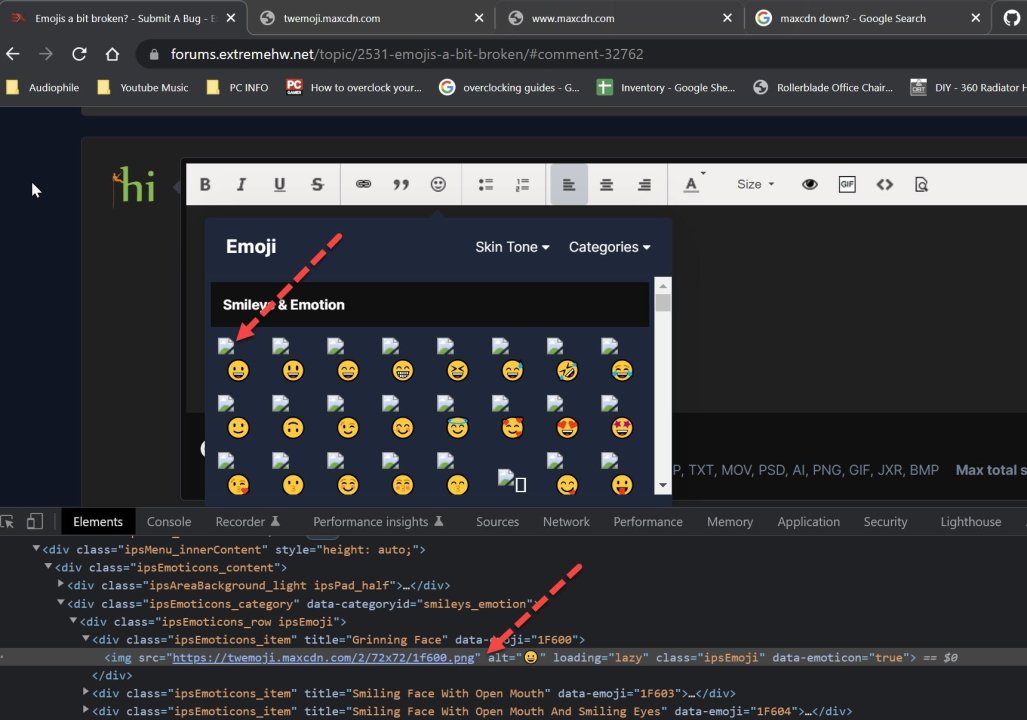Click the insert link icon
The width and height of the screenshot is (1027, 720).
(364, 185)
